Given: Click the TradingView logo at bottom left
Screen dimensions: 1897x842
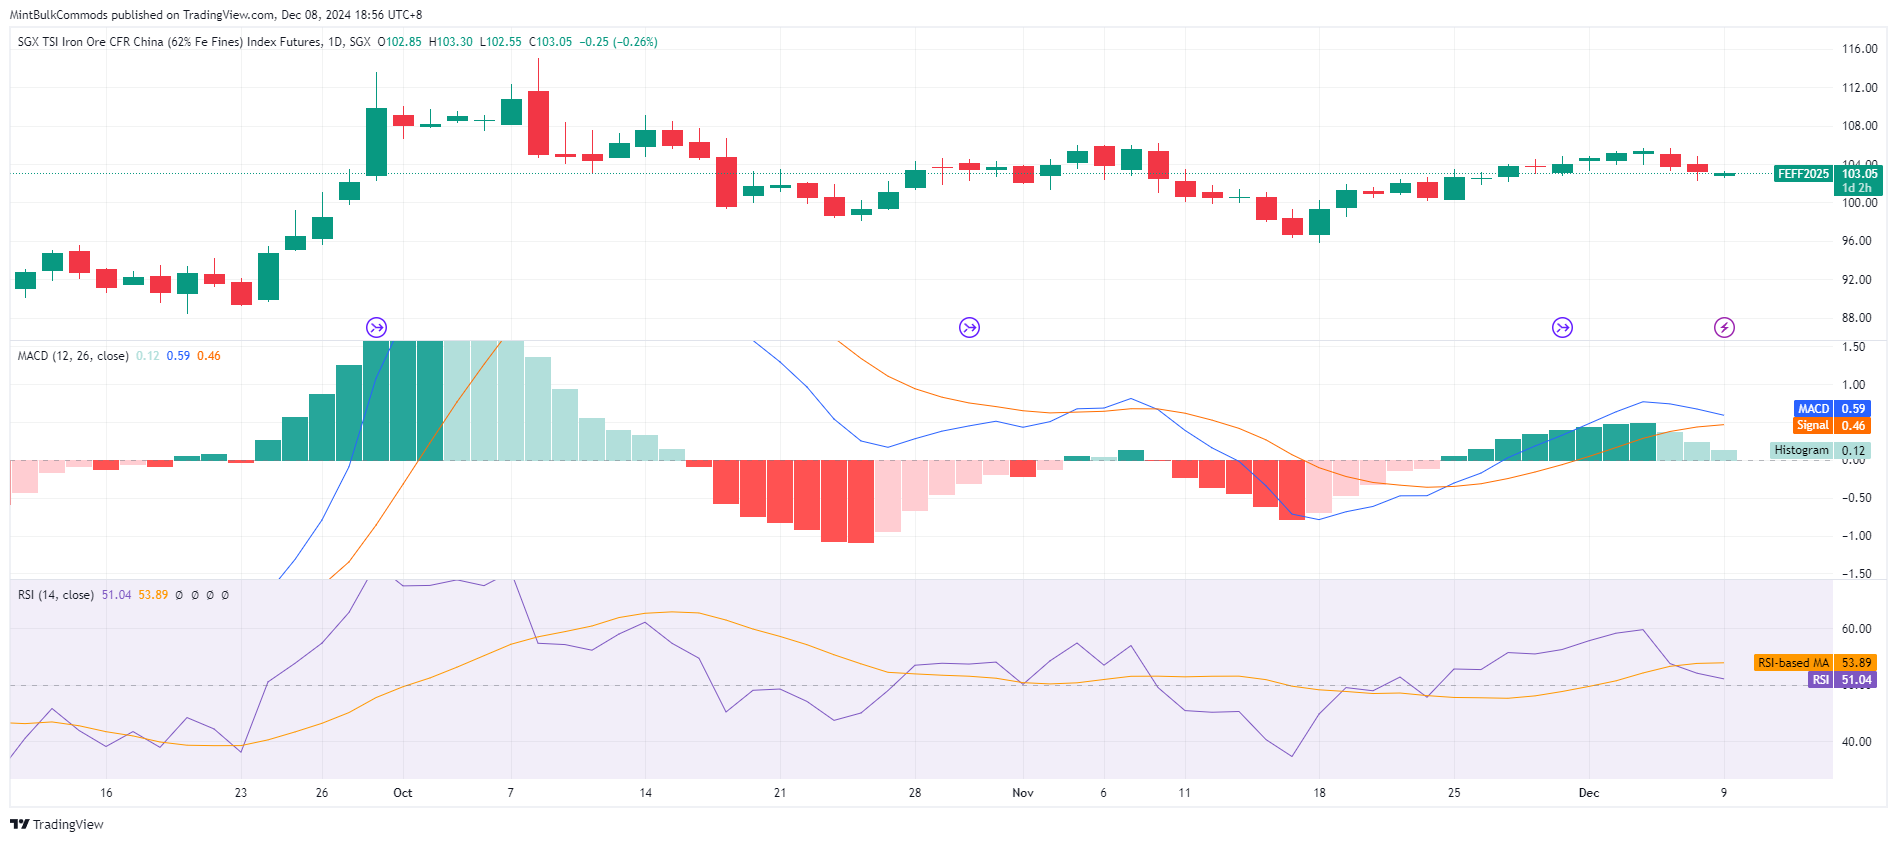Looking at the screenshot, I should pos(57,824).
